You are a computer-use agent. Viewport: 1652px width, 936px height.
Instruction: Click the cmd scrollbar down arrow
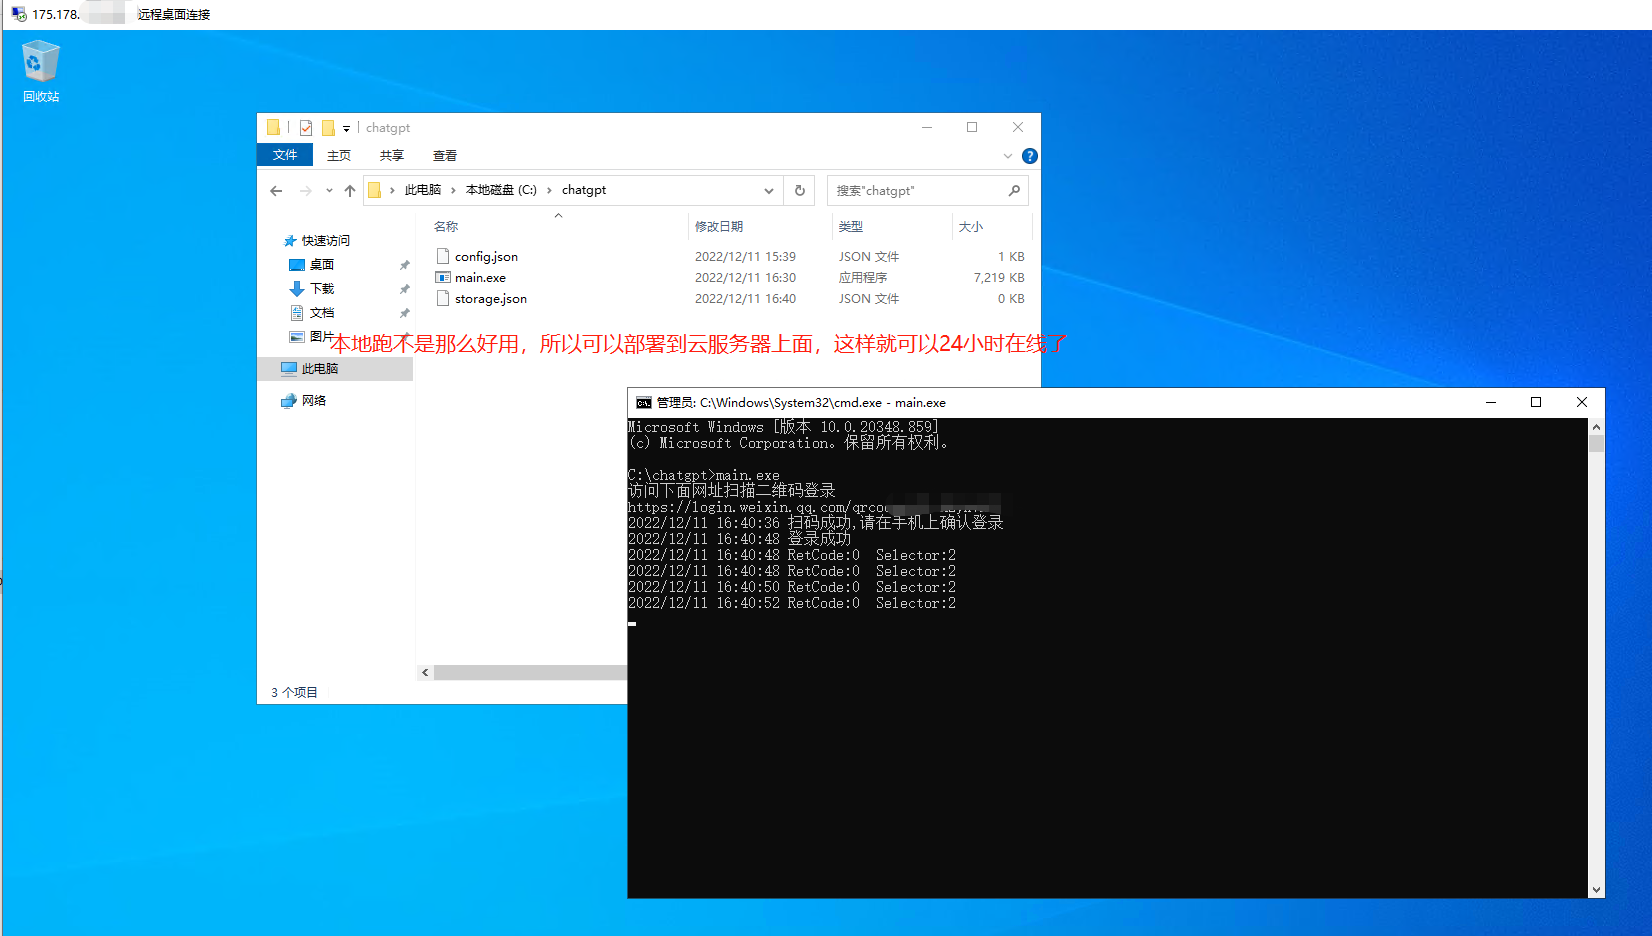[1596, 889]
